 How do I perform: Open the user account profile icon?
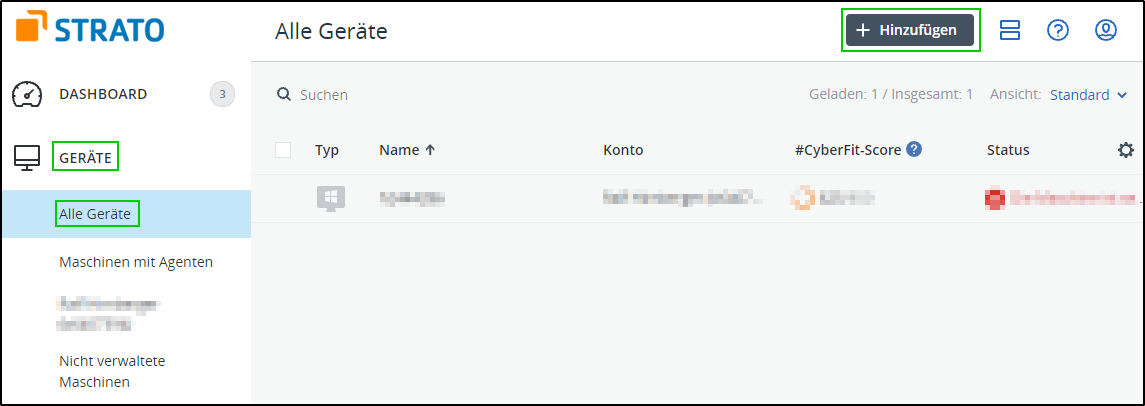1106,31
